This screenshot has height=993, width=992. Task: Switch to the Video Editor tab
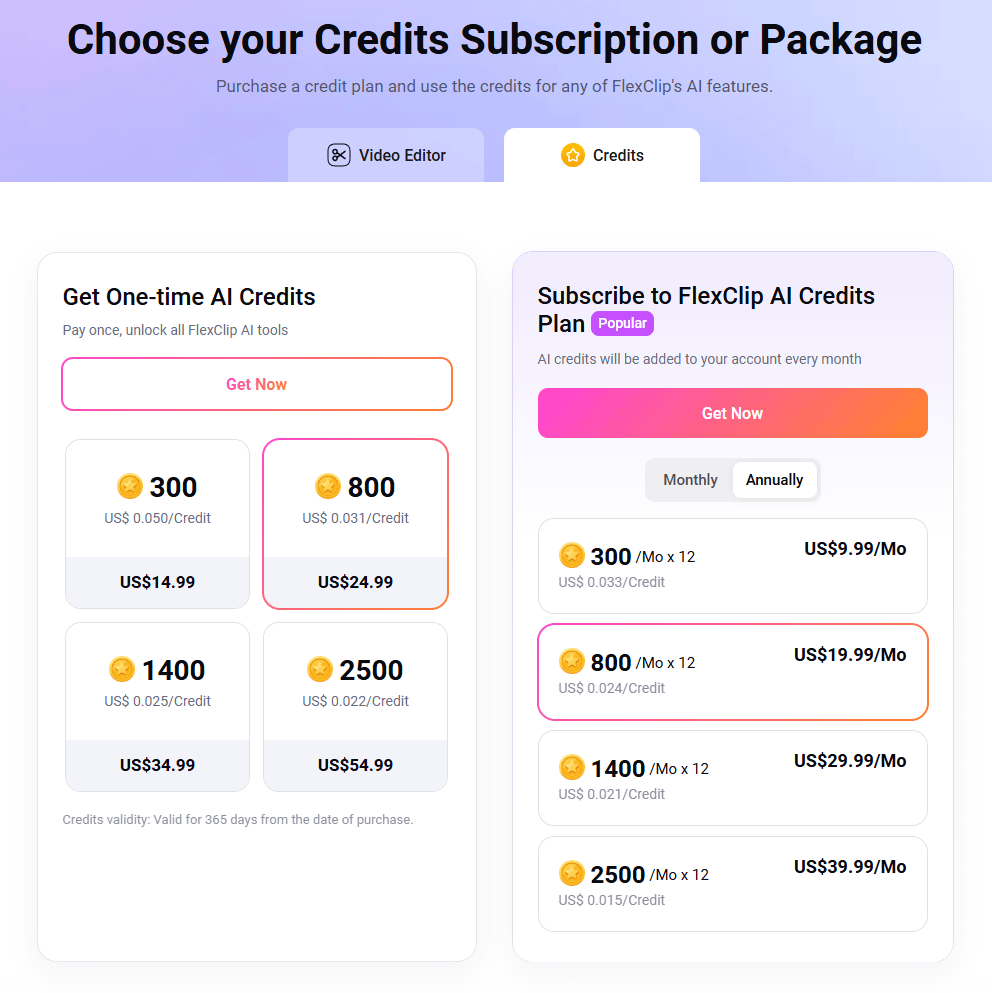386,155
